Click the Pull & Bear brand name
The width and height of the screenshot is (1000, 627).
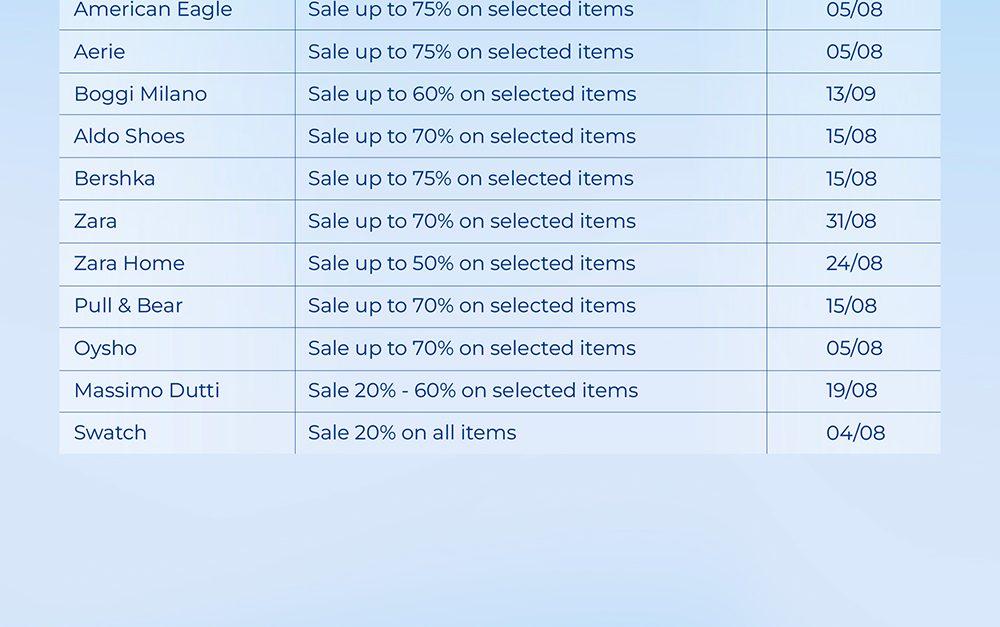click(128, 306)
